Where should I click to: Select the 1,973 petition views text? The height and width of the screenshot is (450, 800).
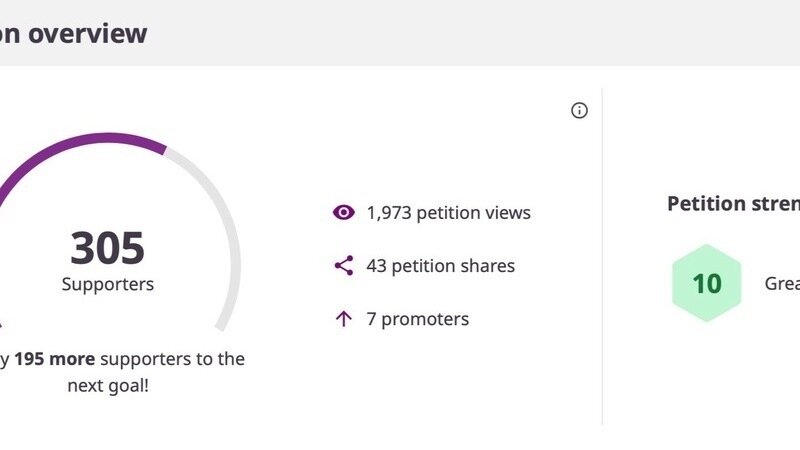point(448,212)
